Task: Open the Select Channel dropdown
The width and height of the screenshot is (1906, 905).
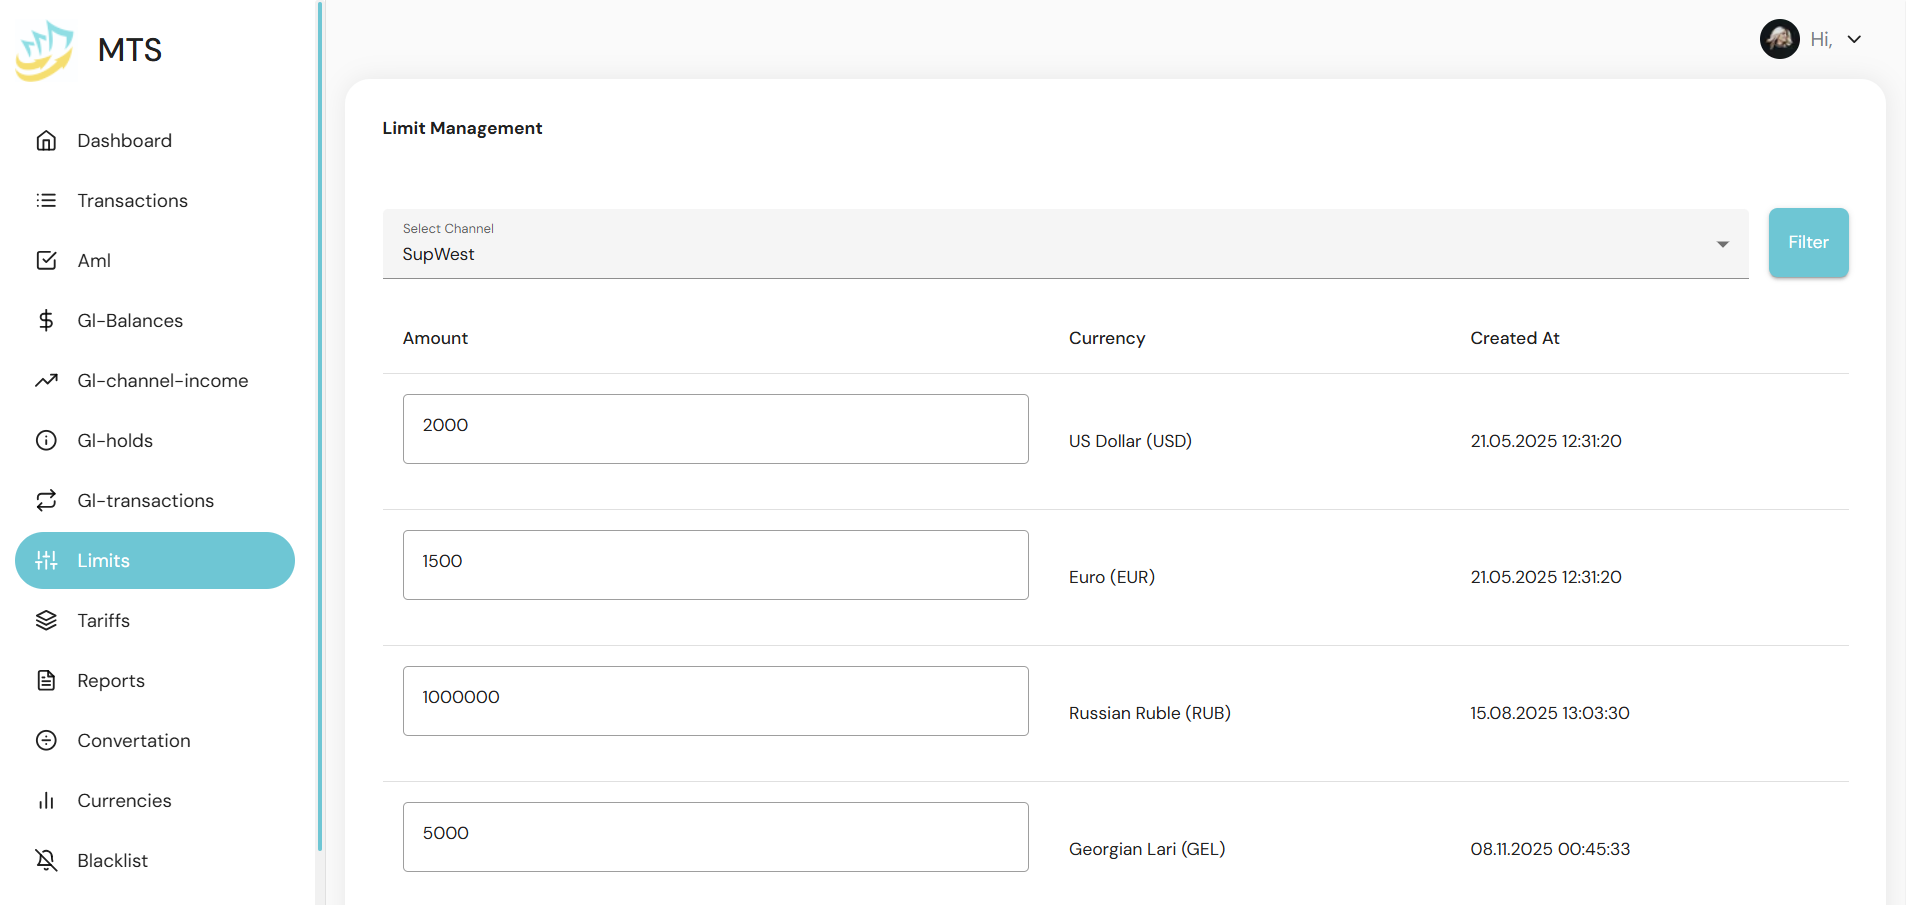Action: [1064, 244]
